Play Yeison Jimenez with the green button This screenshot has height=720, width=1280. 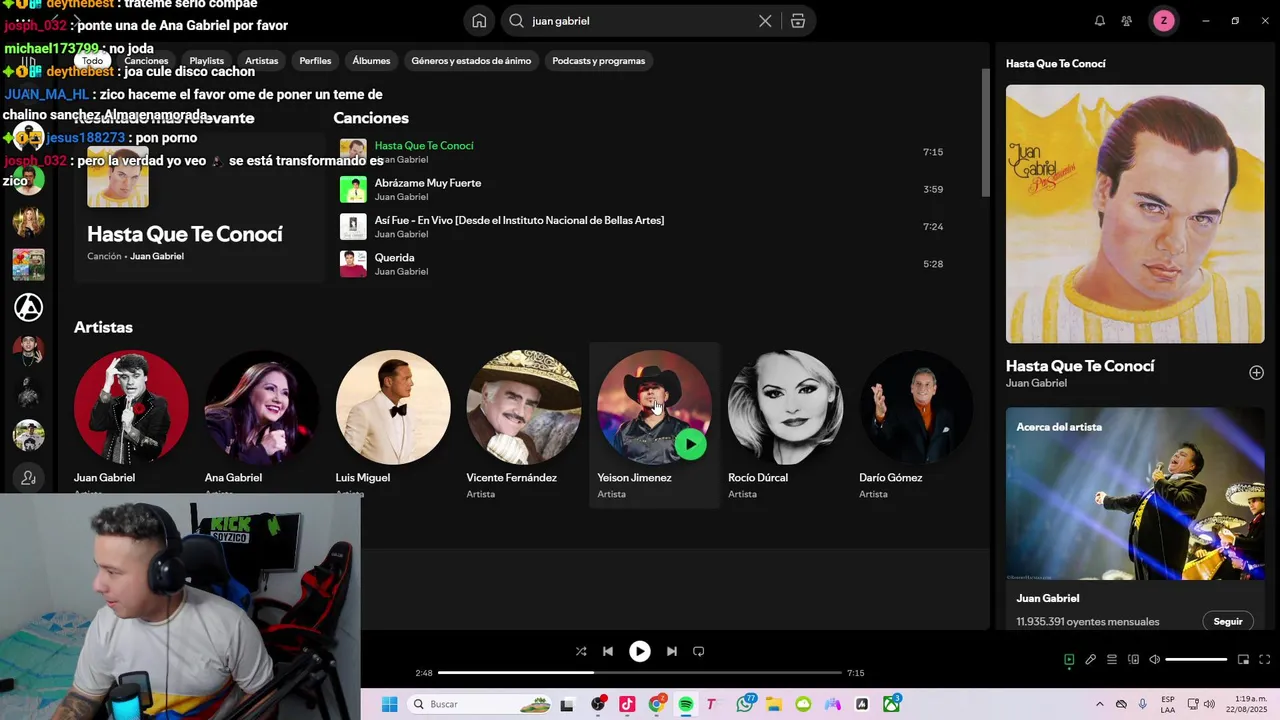point(690,444)
